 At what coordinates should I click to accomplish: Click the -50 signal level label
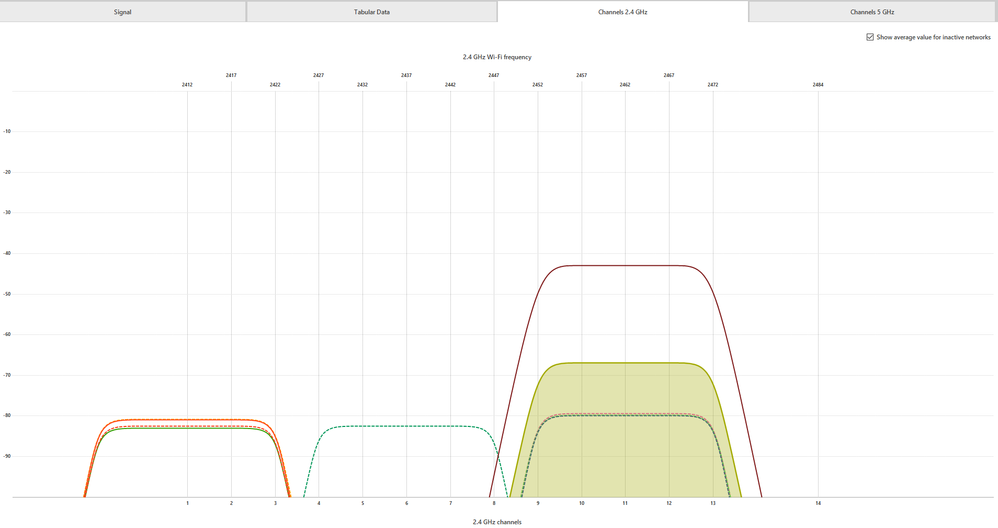pos(6,294)
